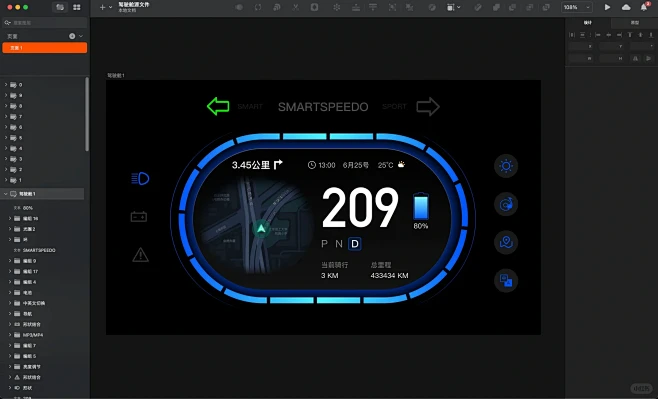Collapse the artboard row in layers list
The image size is (658, 399).
coord(6,194)
